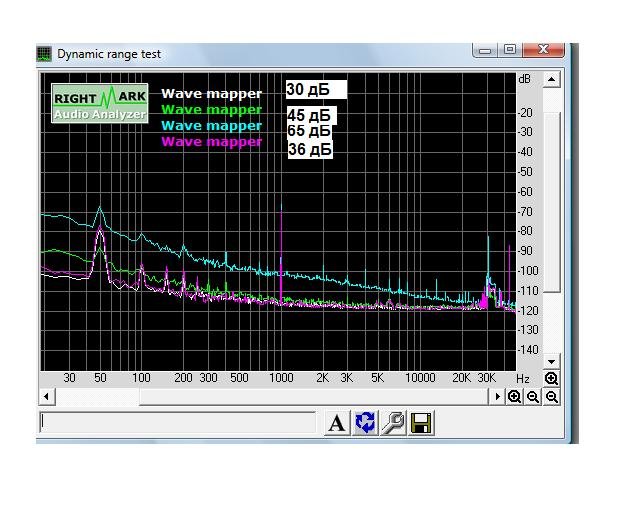Save the graph using the floppy disk icon
Image resolution: width=640 pixels, height=512 pixels.
coord(421,423)
